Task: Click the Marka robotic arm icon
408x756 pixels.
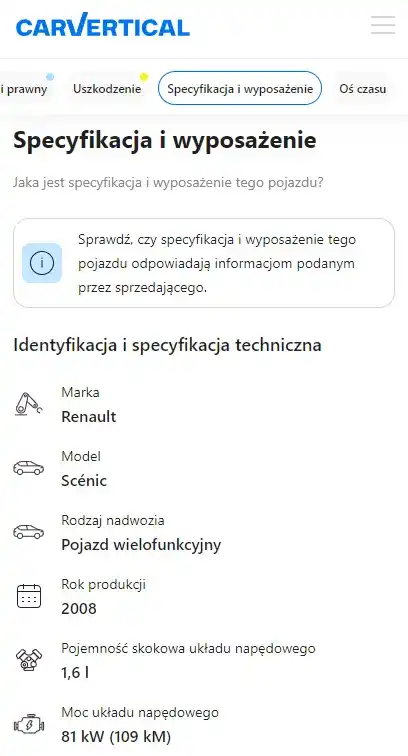Action: [x=28, y=404]
